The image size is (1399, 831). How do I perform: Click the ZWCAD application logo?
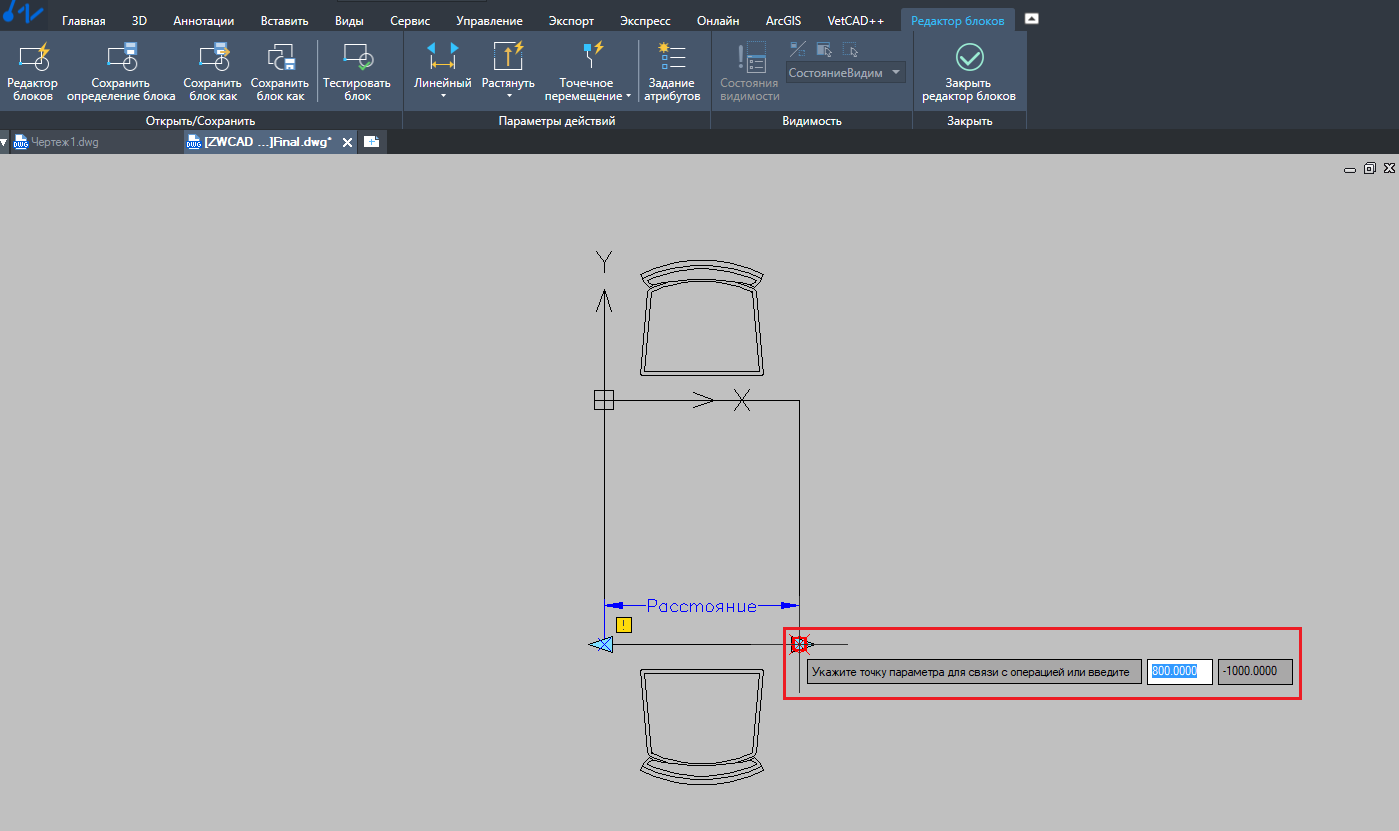click(22, 15)
